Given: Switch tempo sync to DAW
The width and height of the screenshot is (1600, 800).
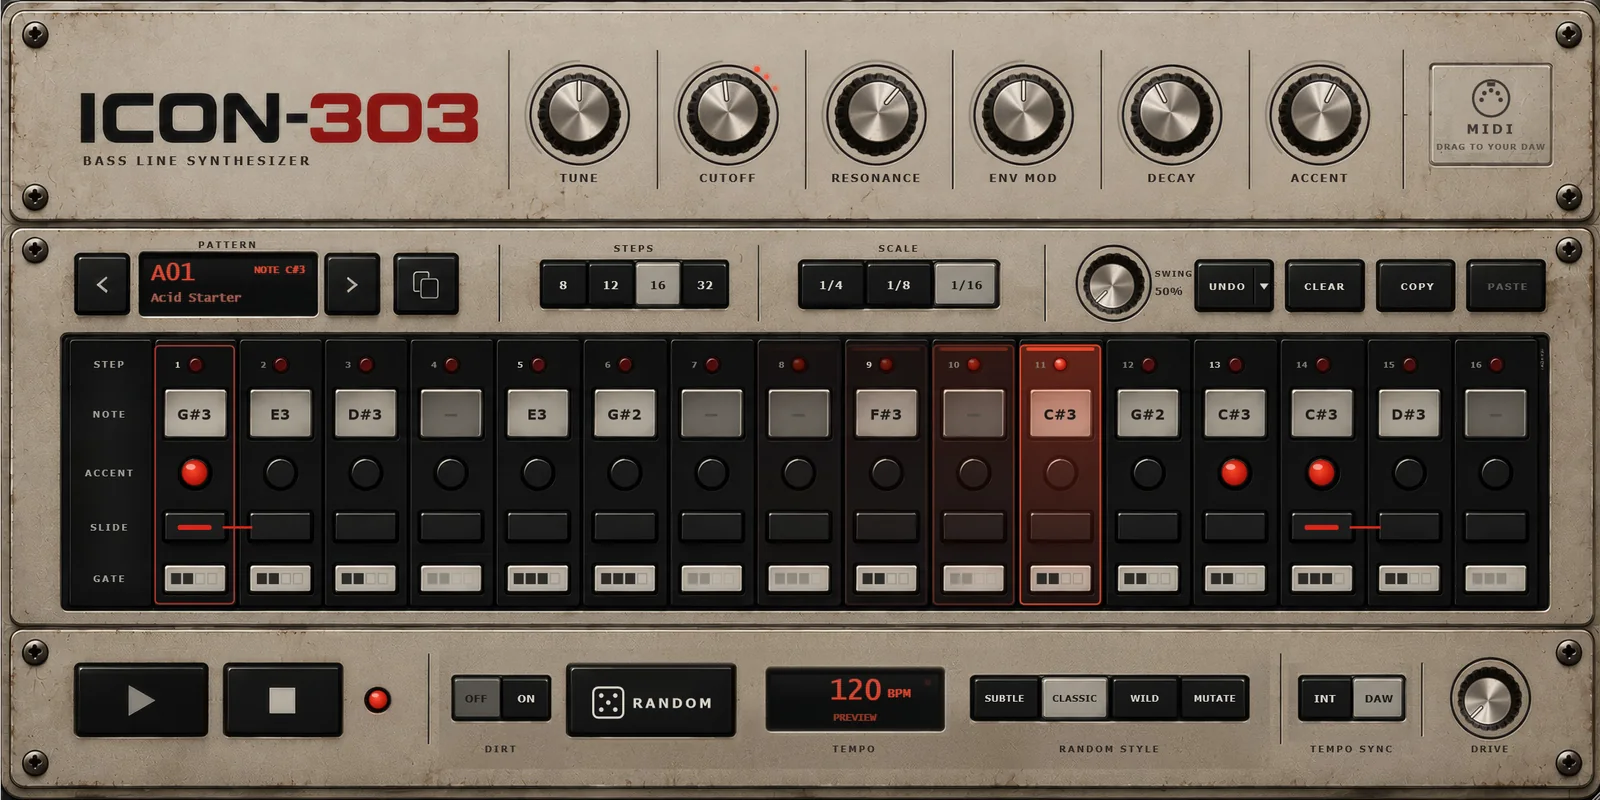Looking at the screenshot, I should (1378, 698).
